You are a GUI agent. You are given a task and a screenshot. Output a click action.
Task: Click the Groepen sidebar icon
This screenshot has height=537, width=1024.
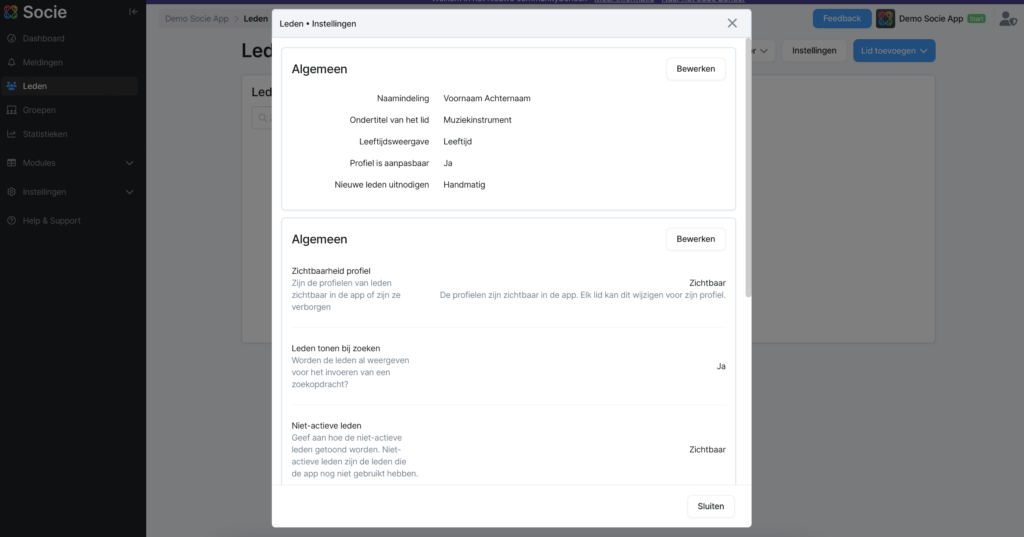click(11, 110)
